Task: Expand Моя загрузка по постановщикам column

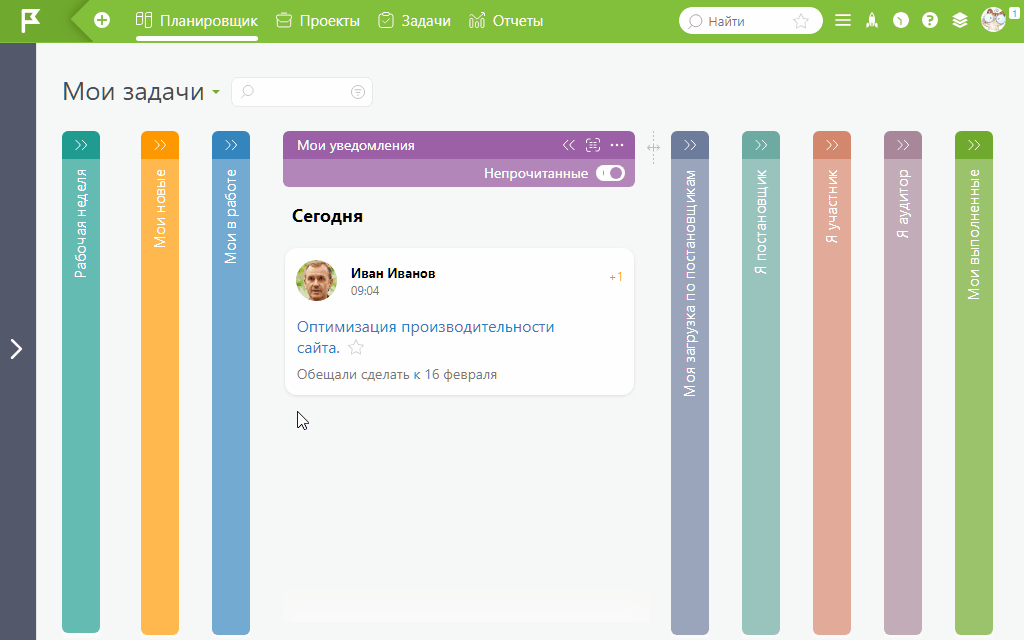Action: 690,145
